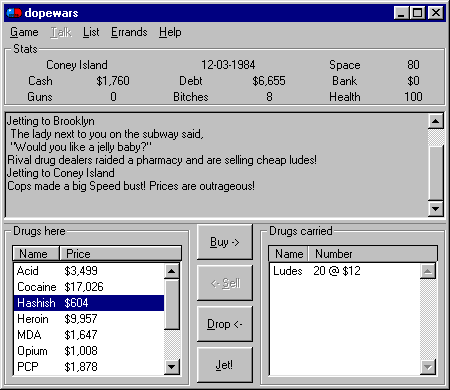Image resolution: width=450 pixels, height=390 pixels.
Task: Click the message log scrollbar thumb
Action: click(x=436, y=173)
